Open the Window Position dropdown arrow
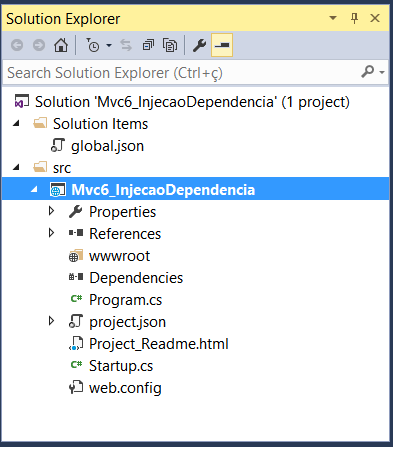 pyautogui.click(x=333, y=18)
